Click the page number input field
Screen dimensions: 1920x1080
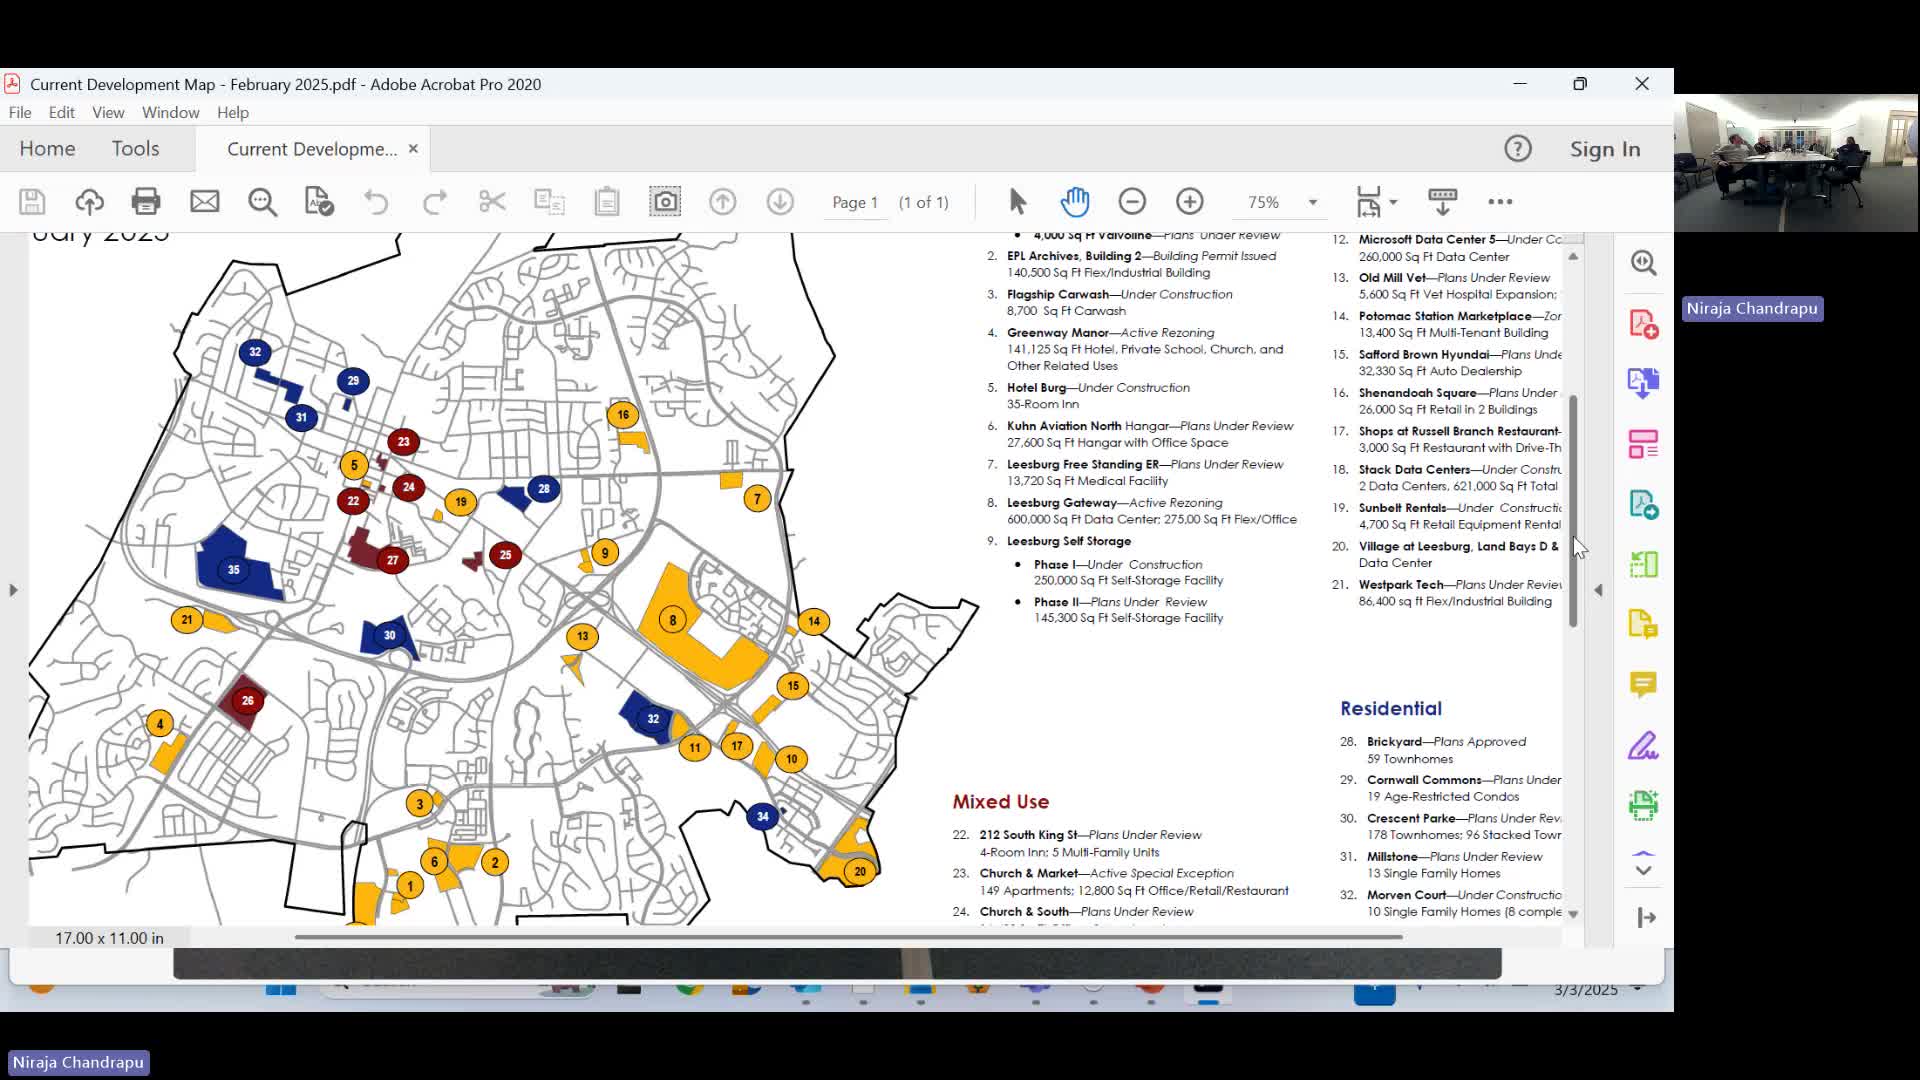[855, 202]
